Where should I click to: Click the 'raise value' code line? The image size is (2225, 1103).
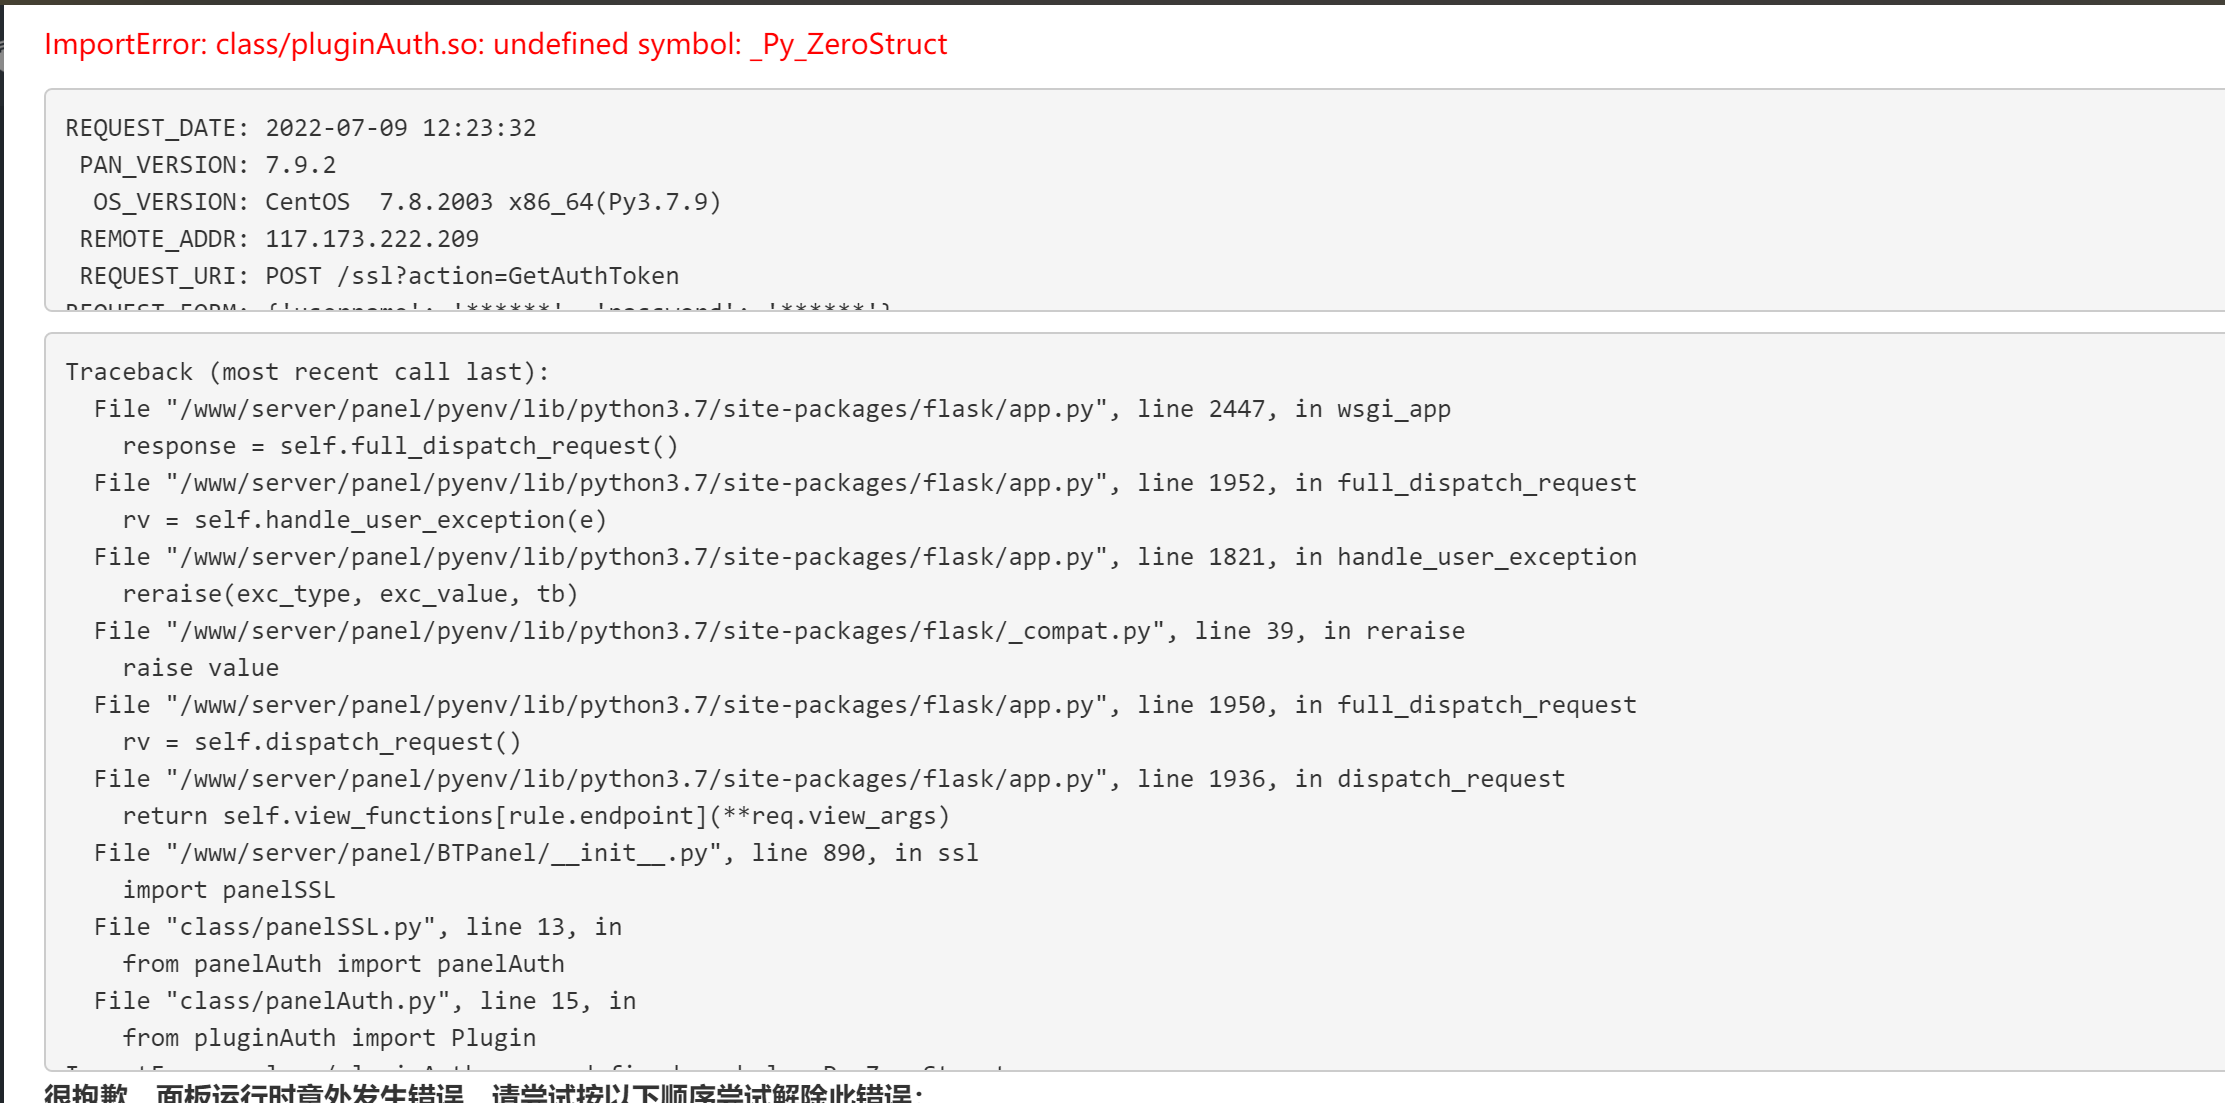click(200, 668)
